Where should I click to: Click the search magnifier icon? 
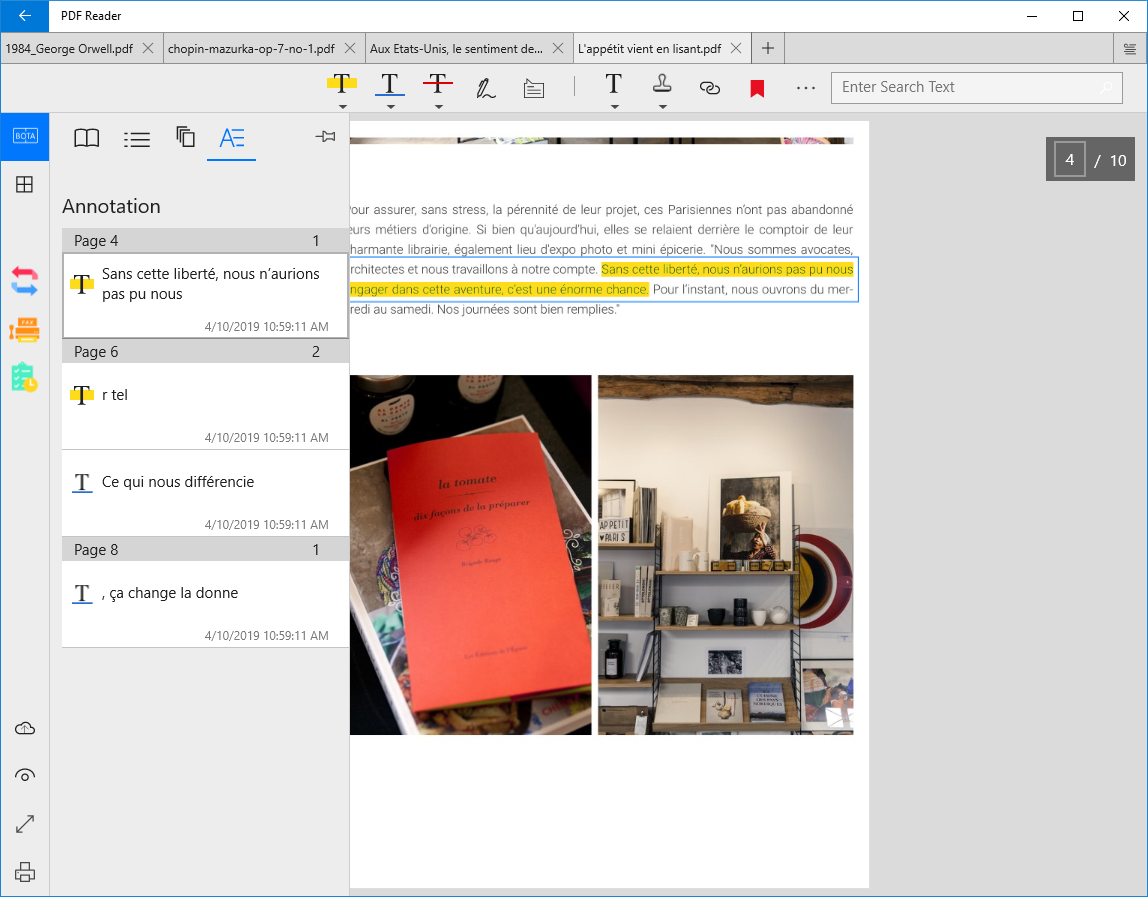pos(1106,88)
